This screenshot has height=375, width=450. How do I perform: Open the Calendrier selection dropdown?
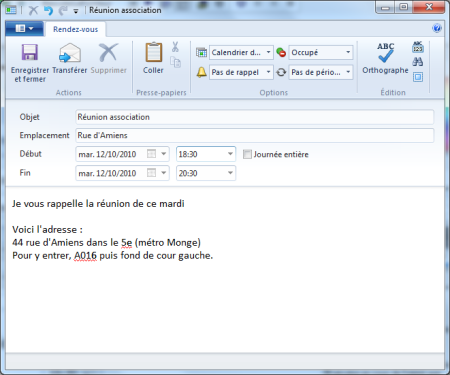click(x=241, y=52)
